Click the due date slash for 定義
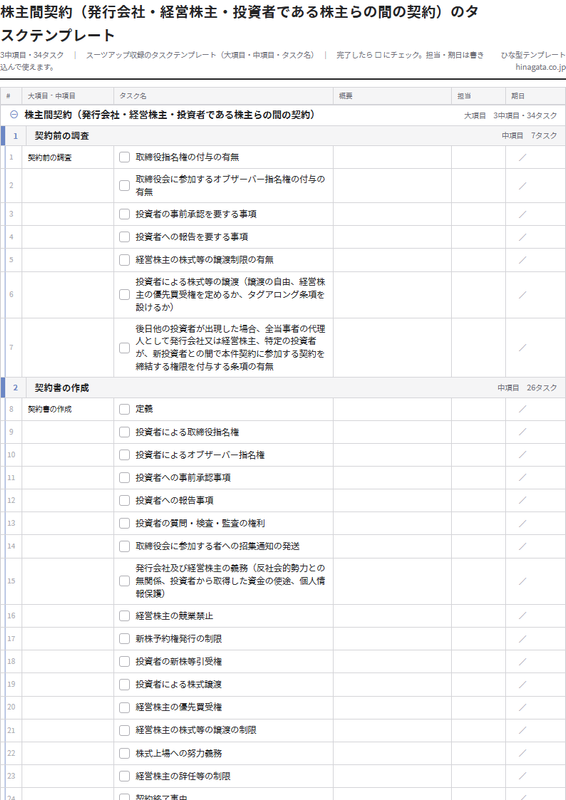Screen dimensions: 566x800 click(x=523, y=409)
